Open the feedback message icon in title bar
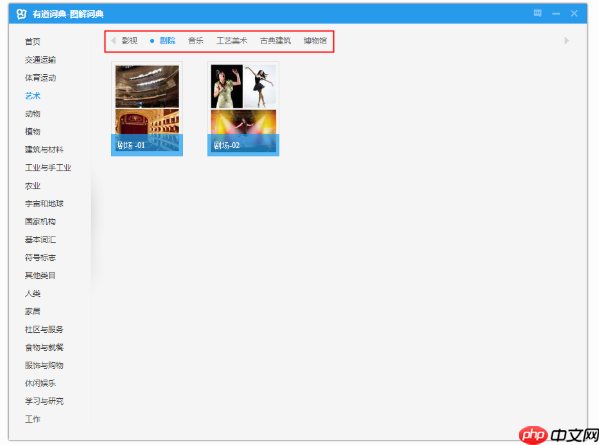This screenshot has width=600, height=445. 538,13
